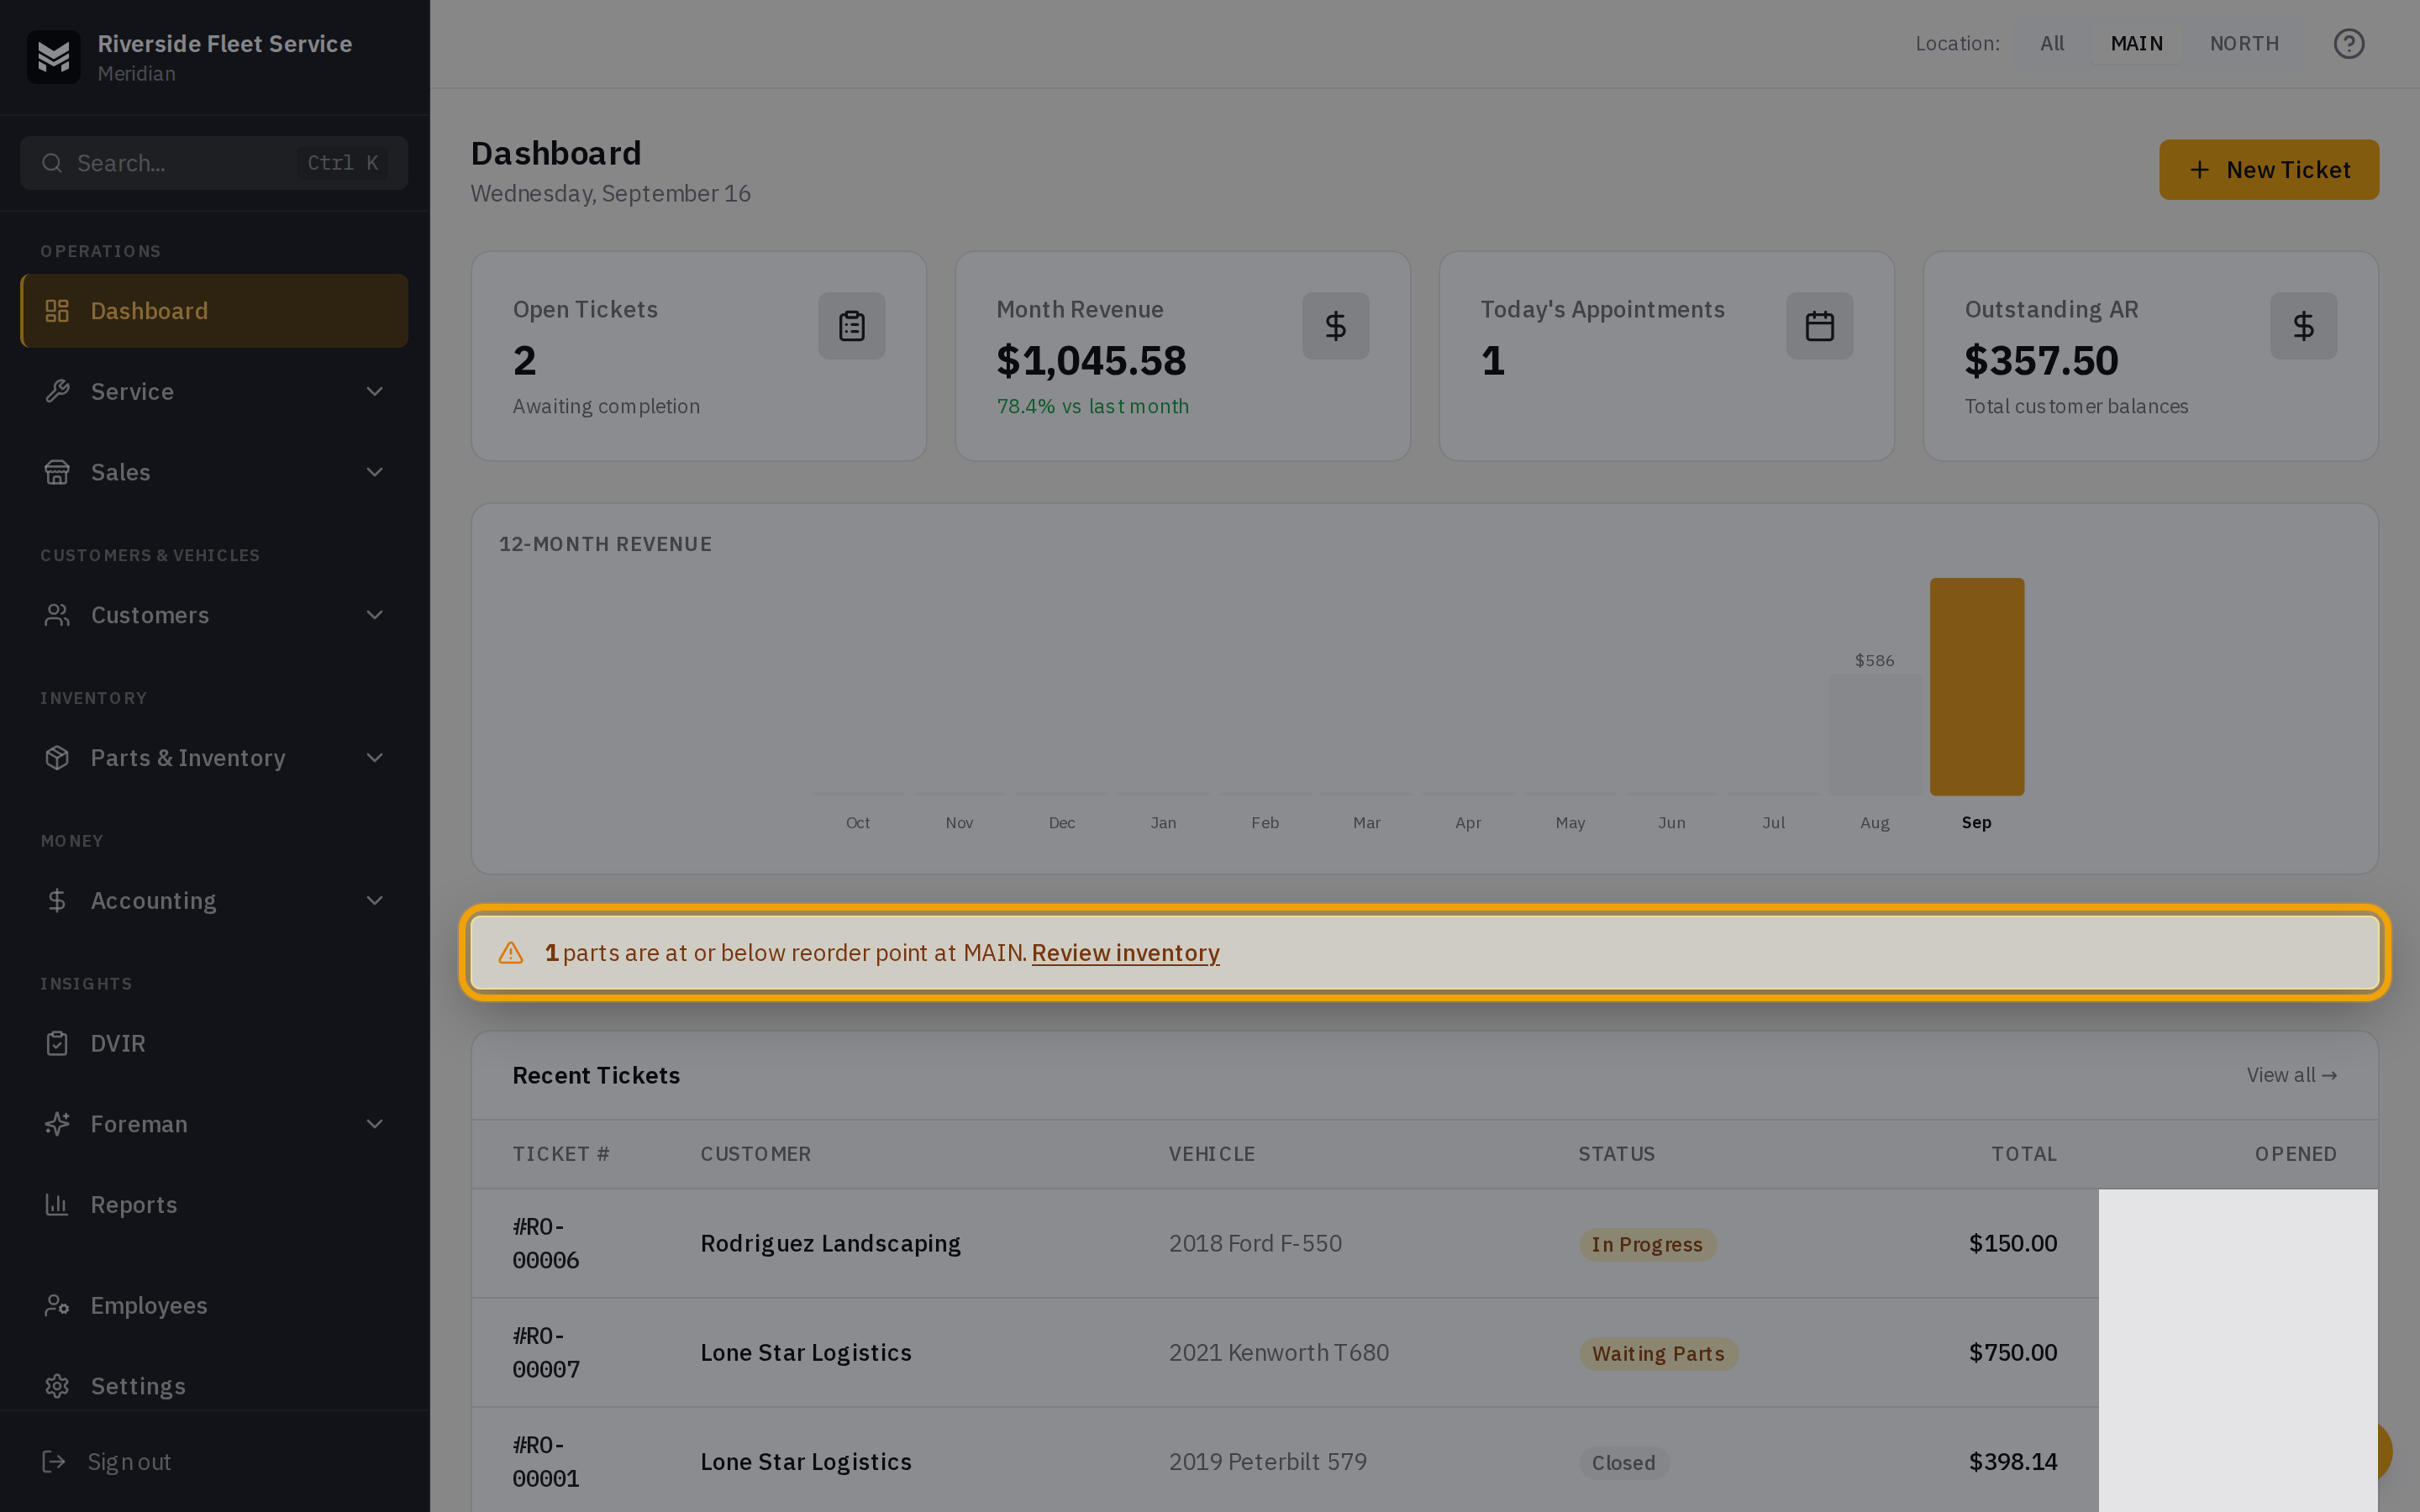2420x1512 pixels.
Task: Follow the Review inventory link
Action: coord(1125,953)
